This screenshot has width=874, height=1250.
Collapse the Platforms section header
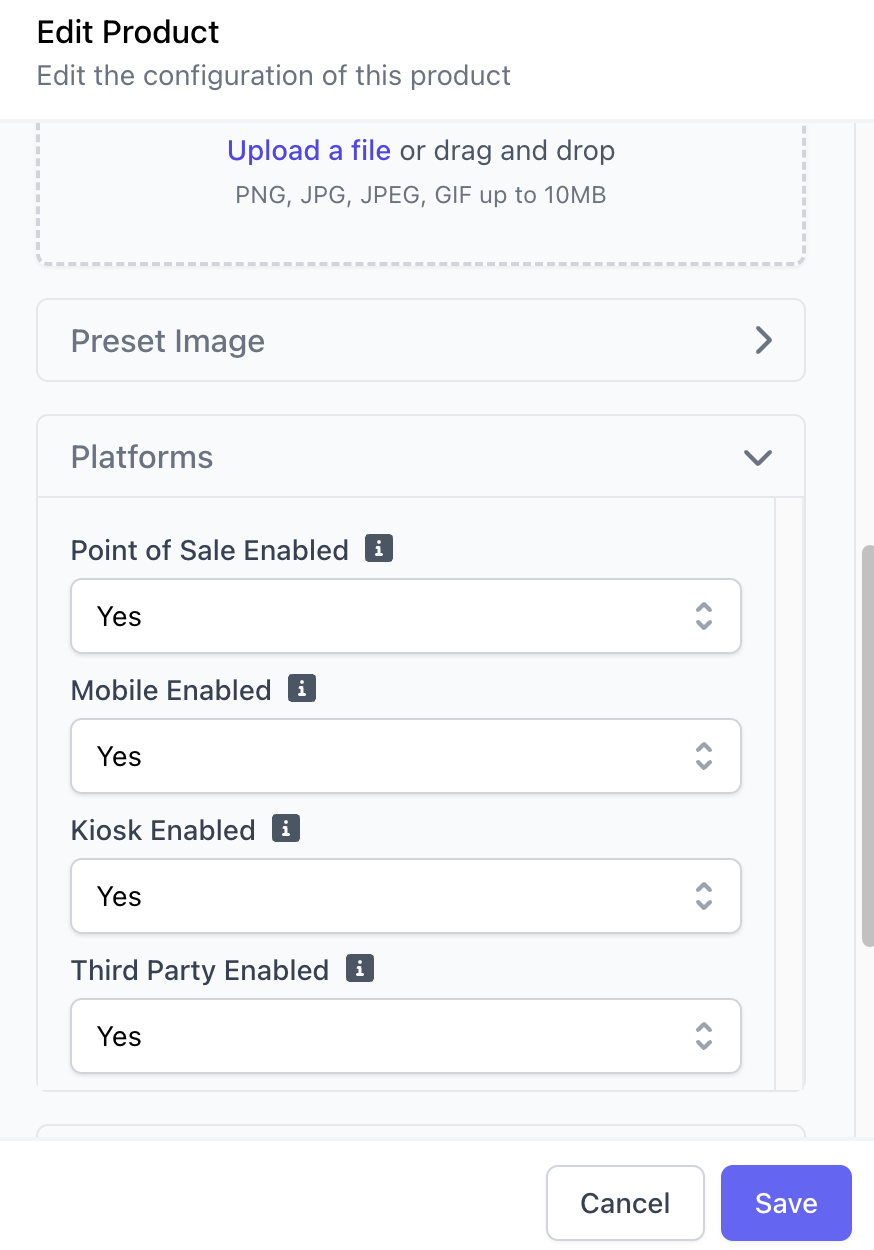[x=421, y=457]
